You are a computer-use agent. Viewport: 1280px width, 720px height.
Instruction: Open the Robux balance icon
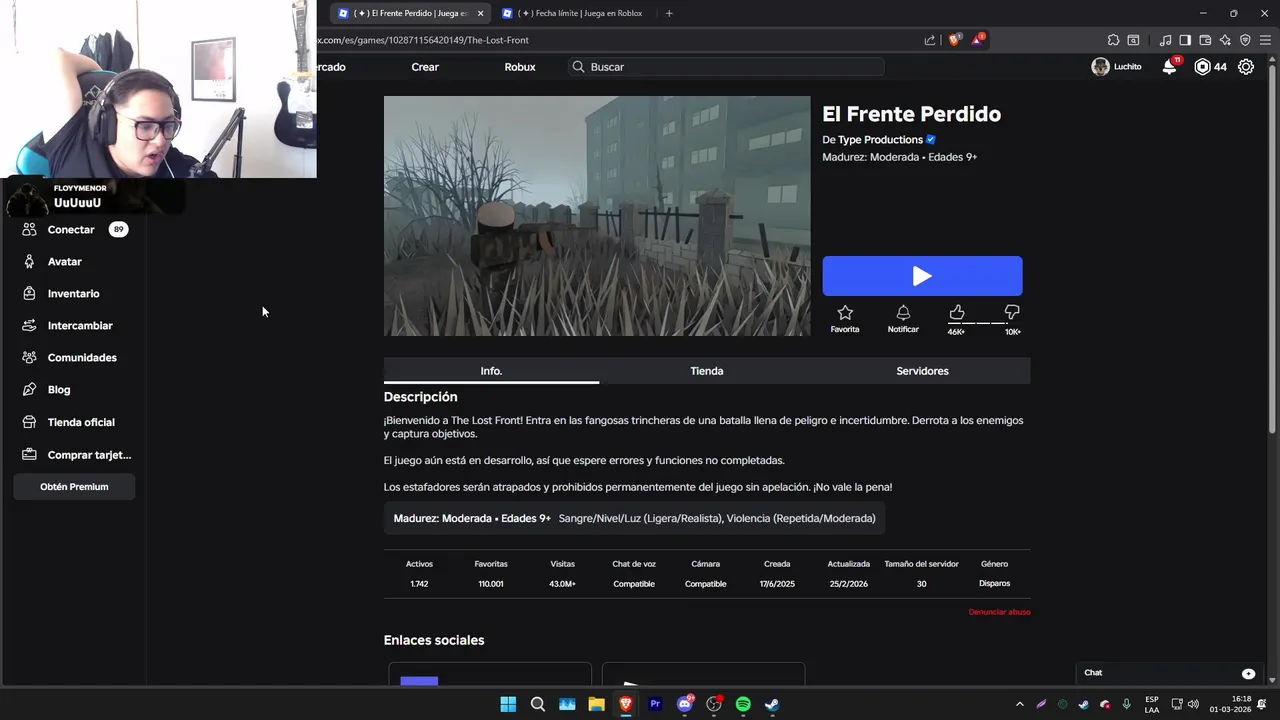point(1203,67)
